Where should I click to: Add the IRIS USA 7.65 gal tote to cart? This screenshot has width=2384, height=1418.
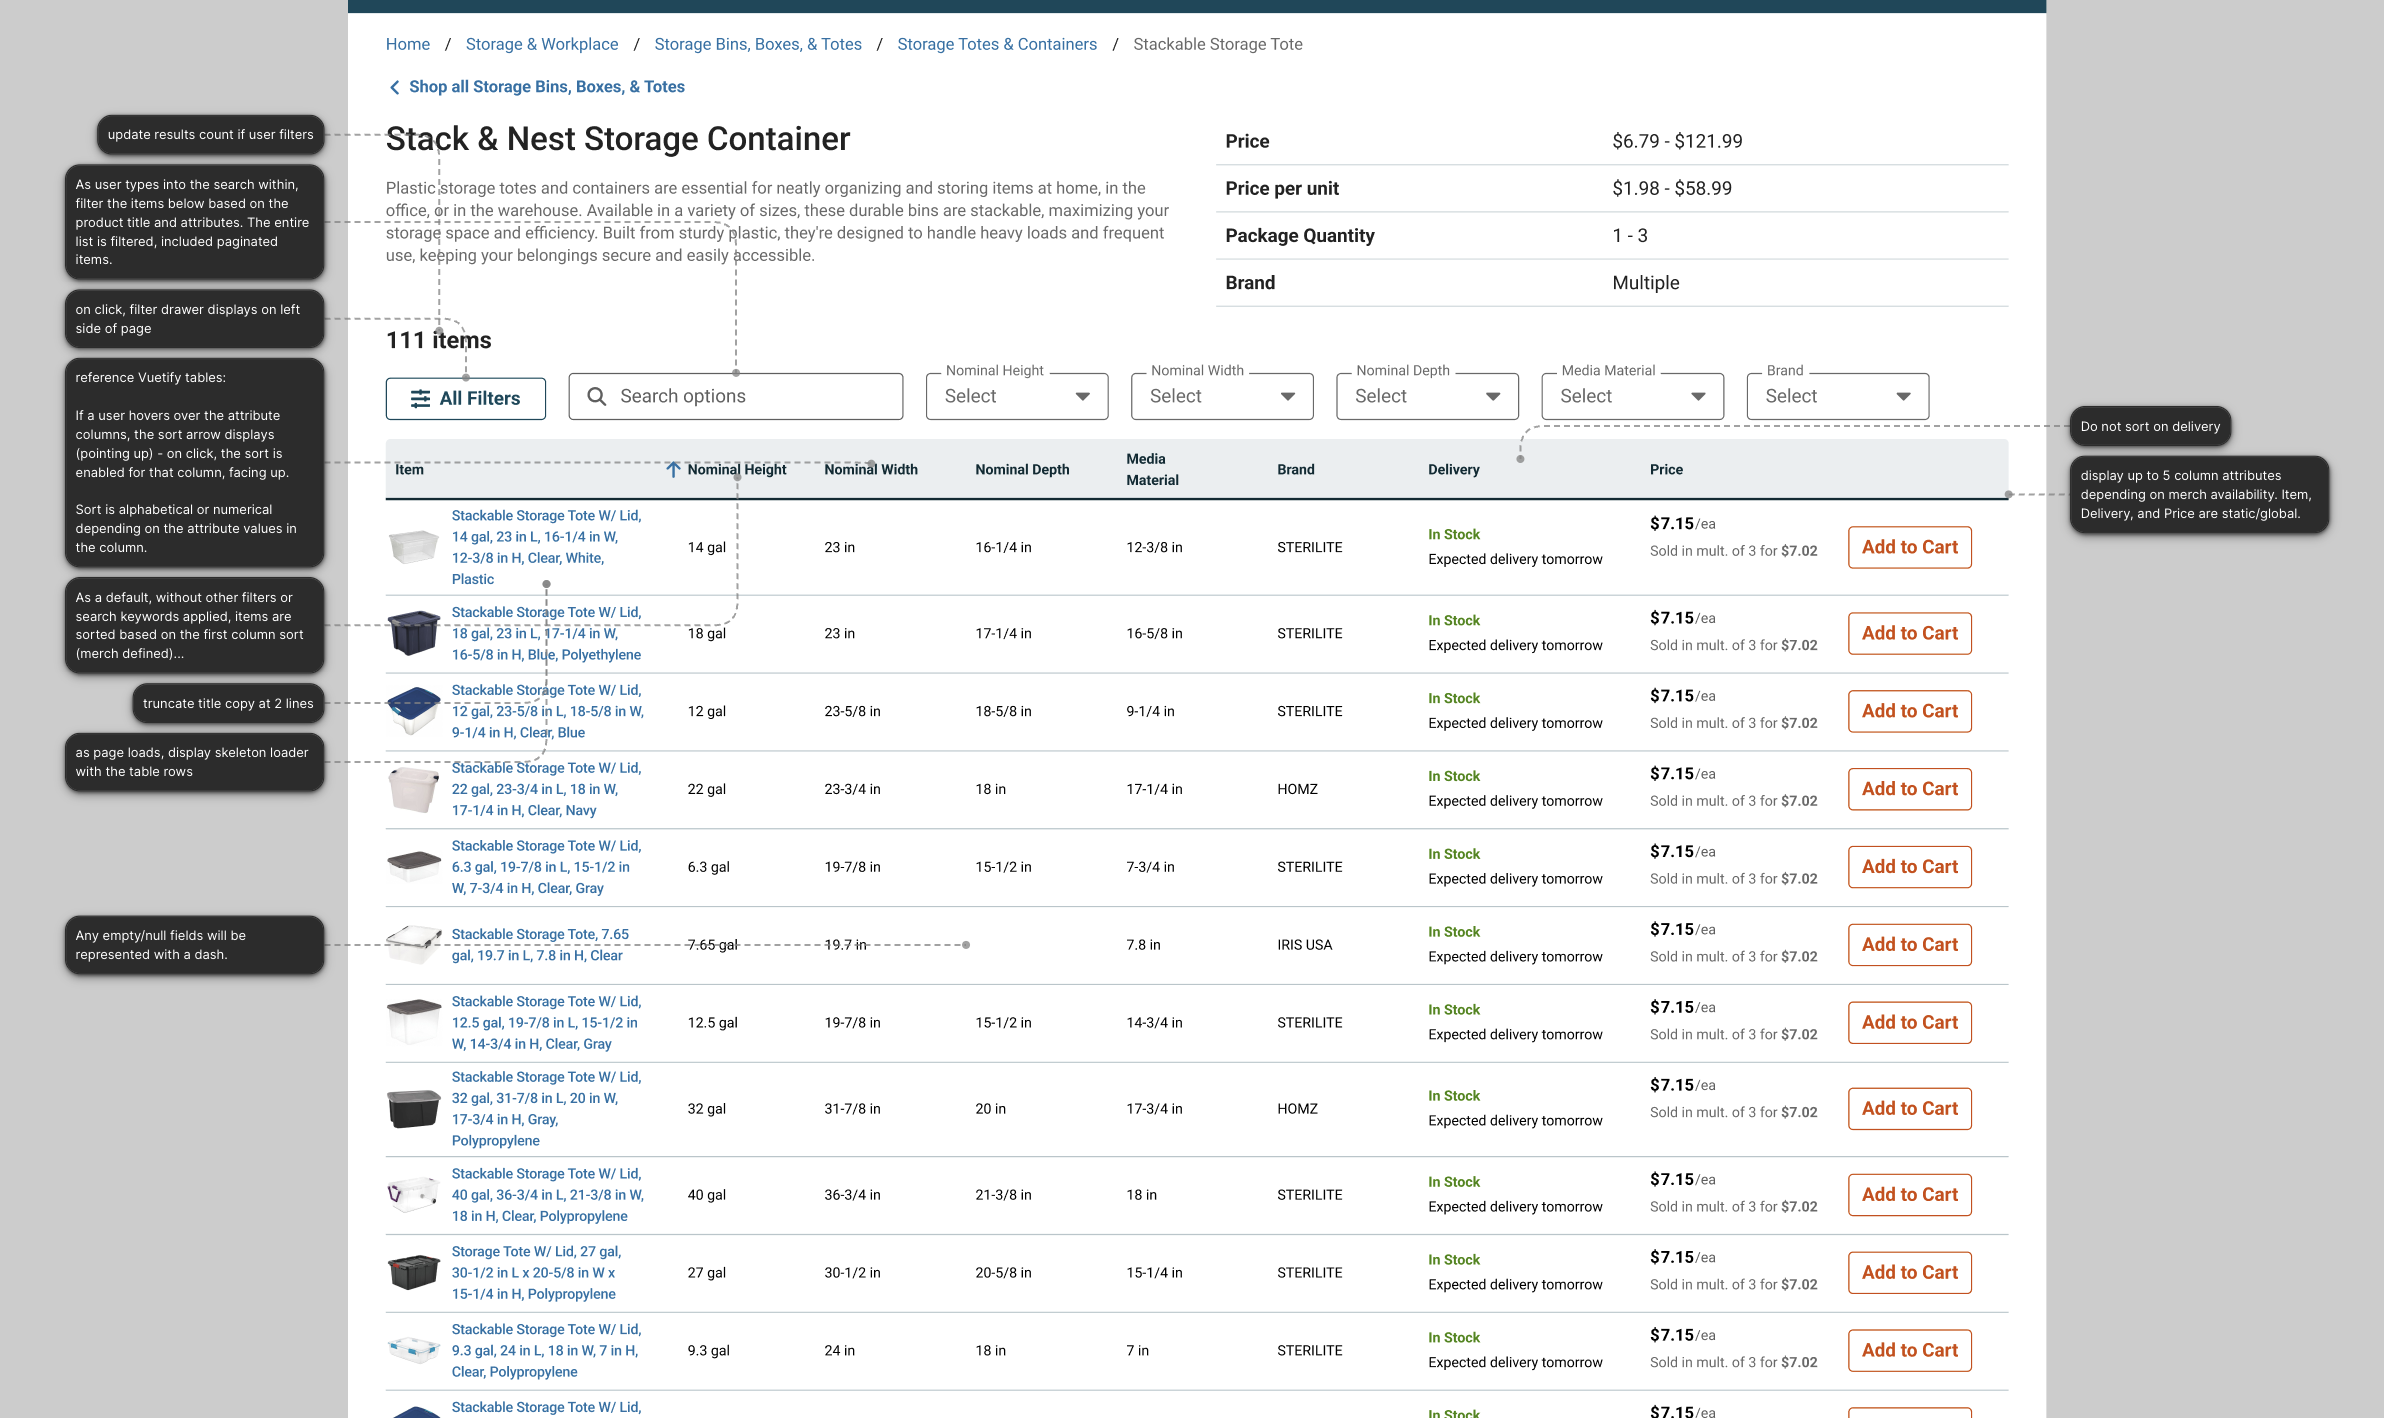click(x=1909, y=945)
